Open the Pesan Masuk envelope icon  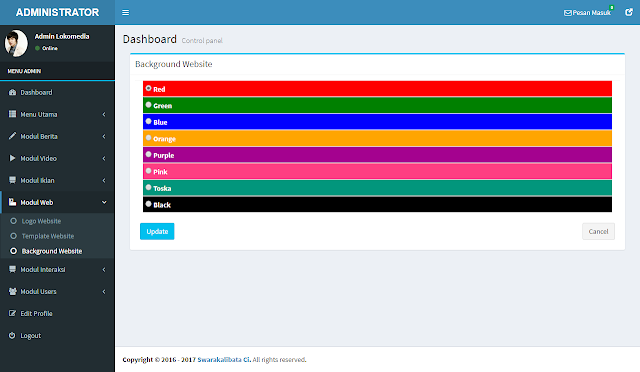pyautogui.click(x=567, y=13)
